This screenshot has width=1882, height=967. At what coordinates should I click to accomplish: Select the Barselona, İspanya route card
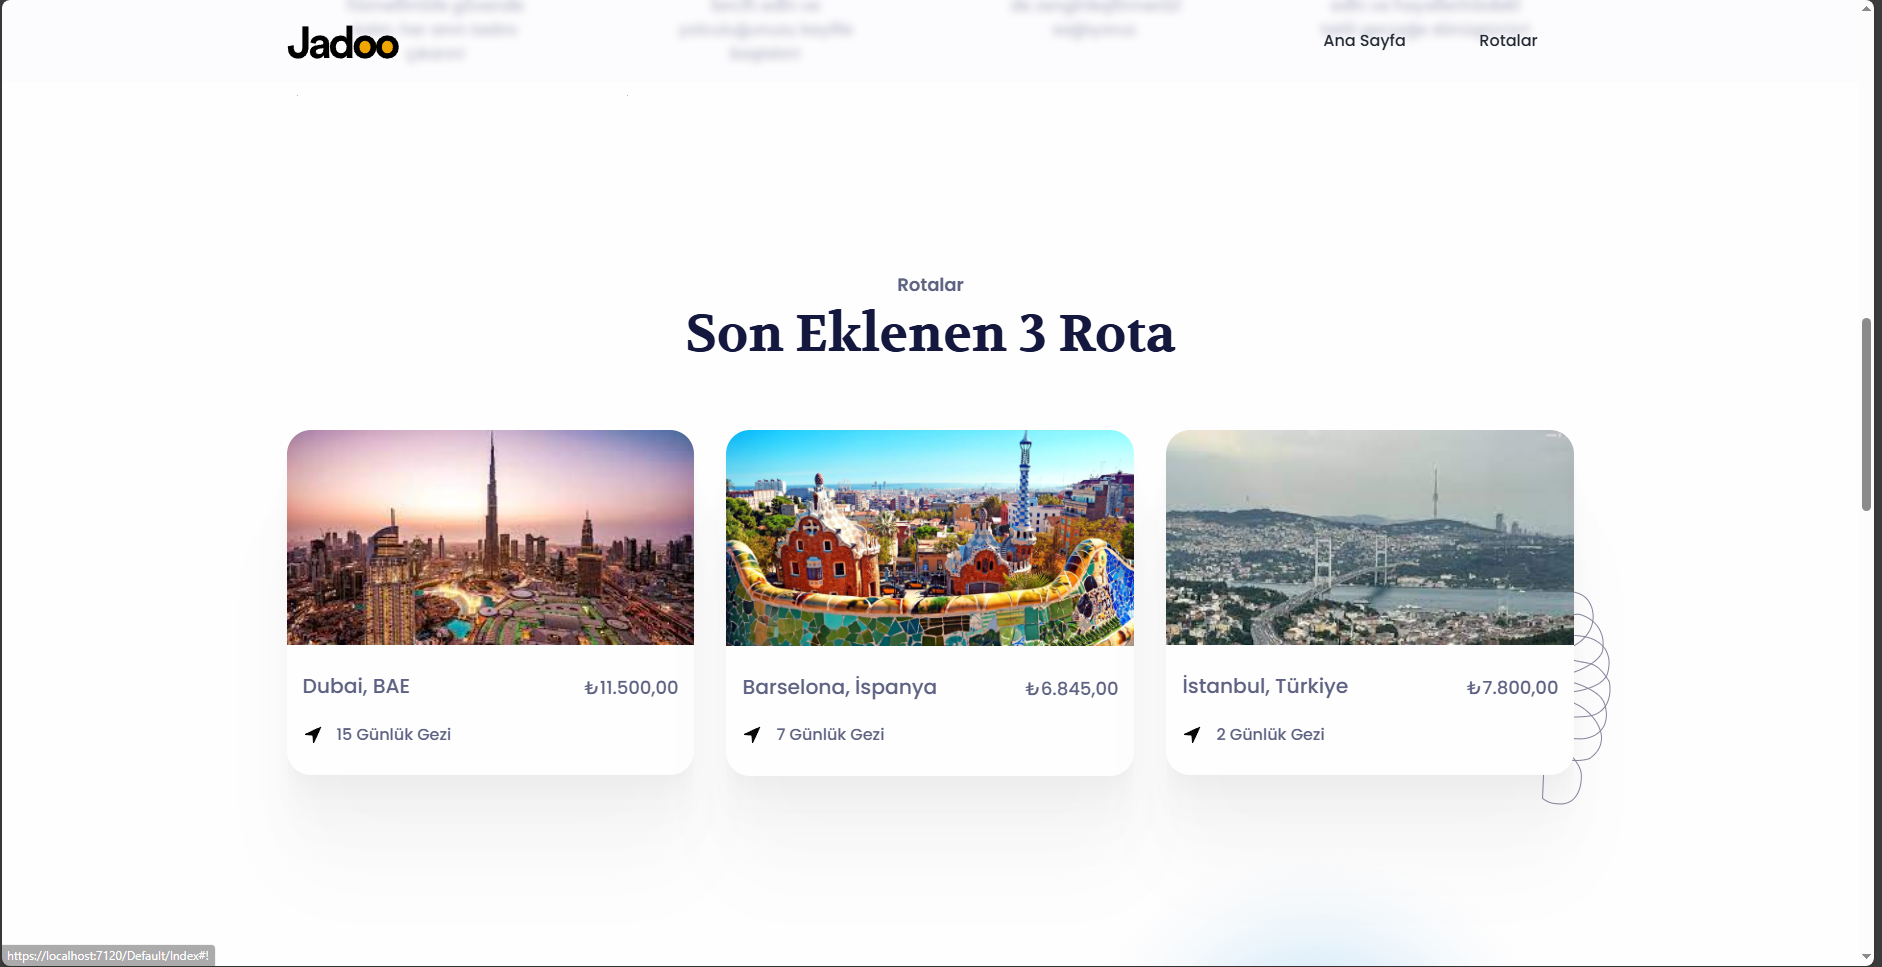[929, 600]
